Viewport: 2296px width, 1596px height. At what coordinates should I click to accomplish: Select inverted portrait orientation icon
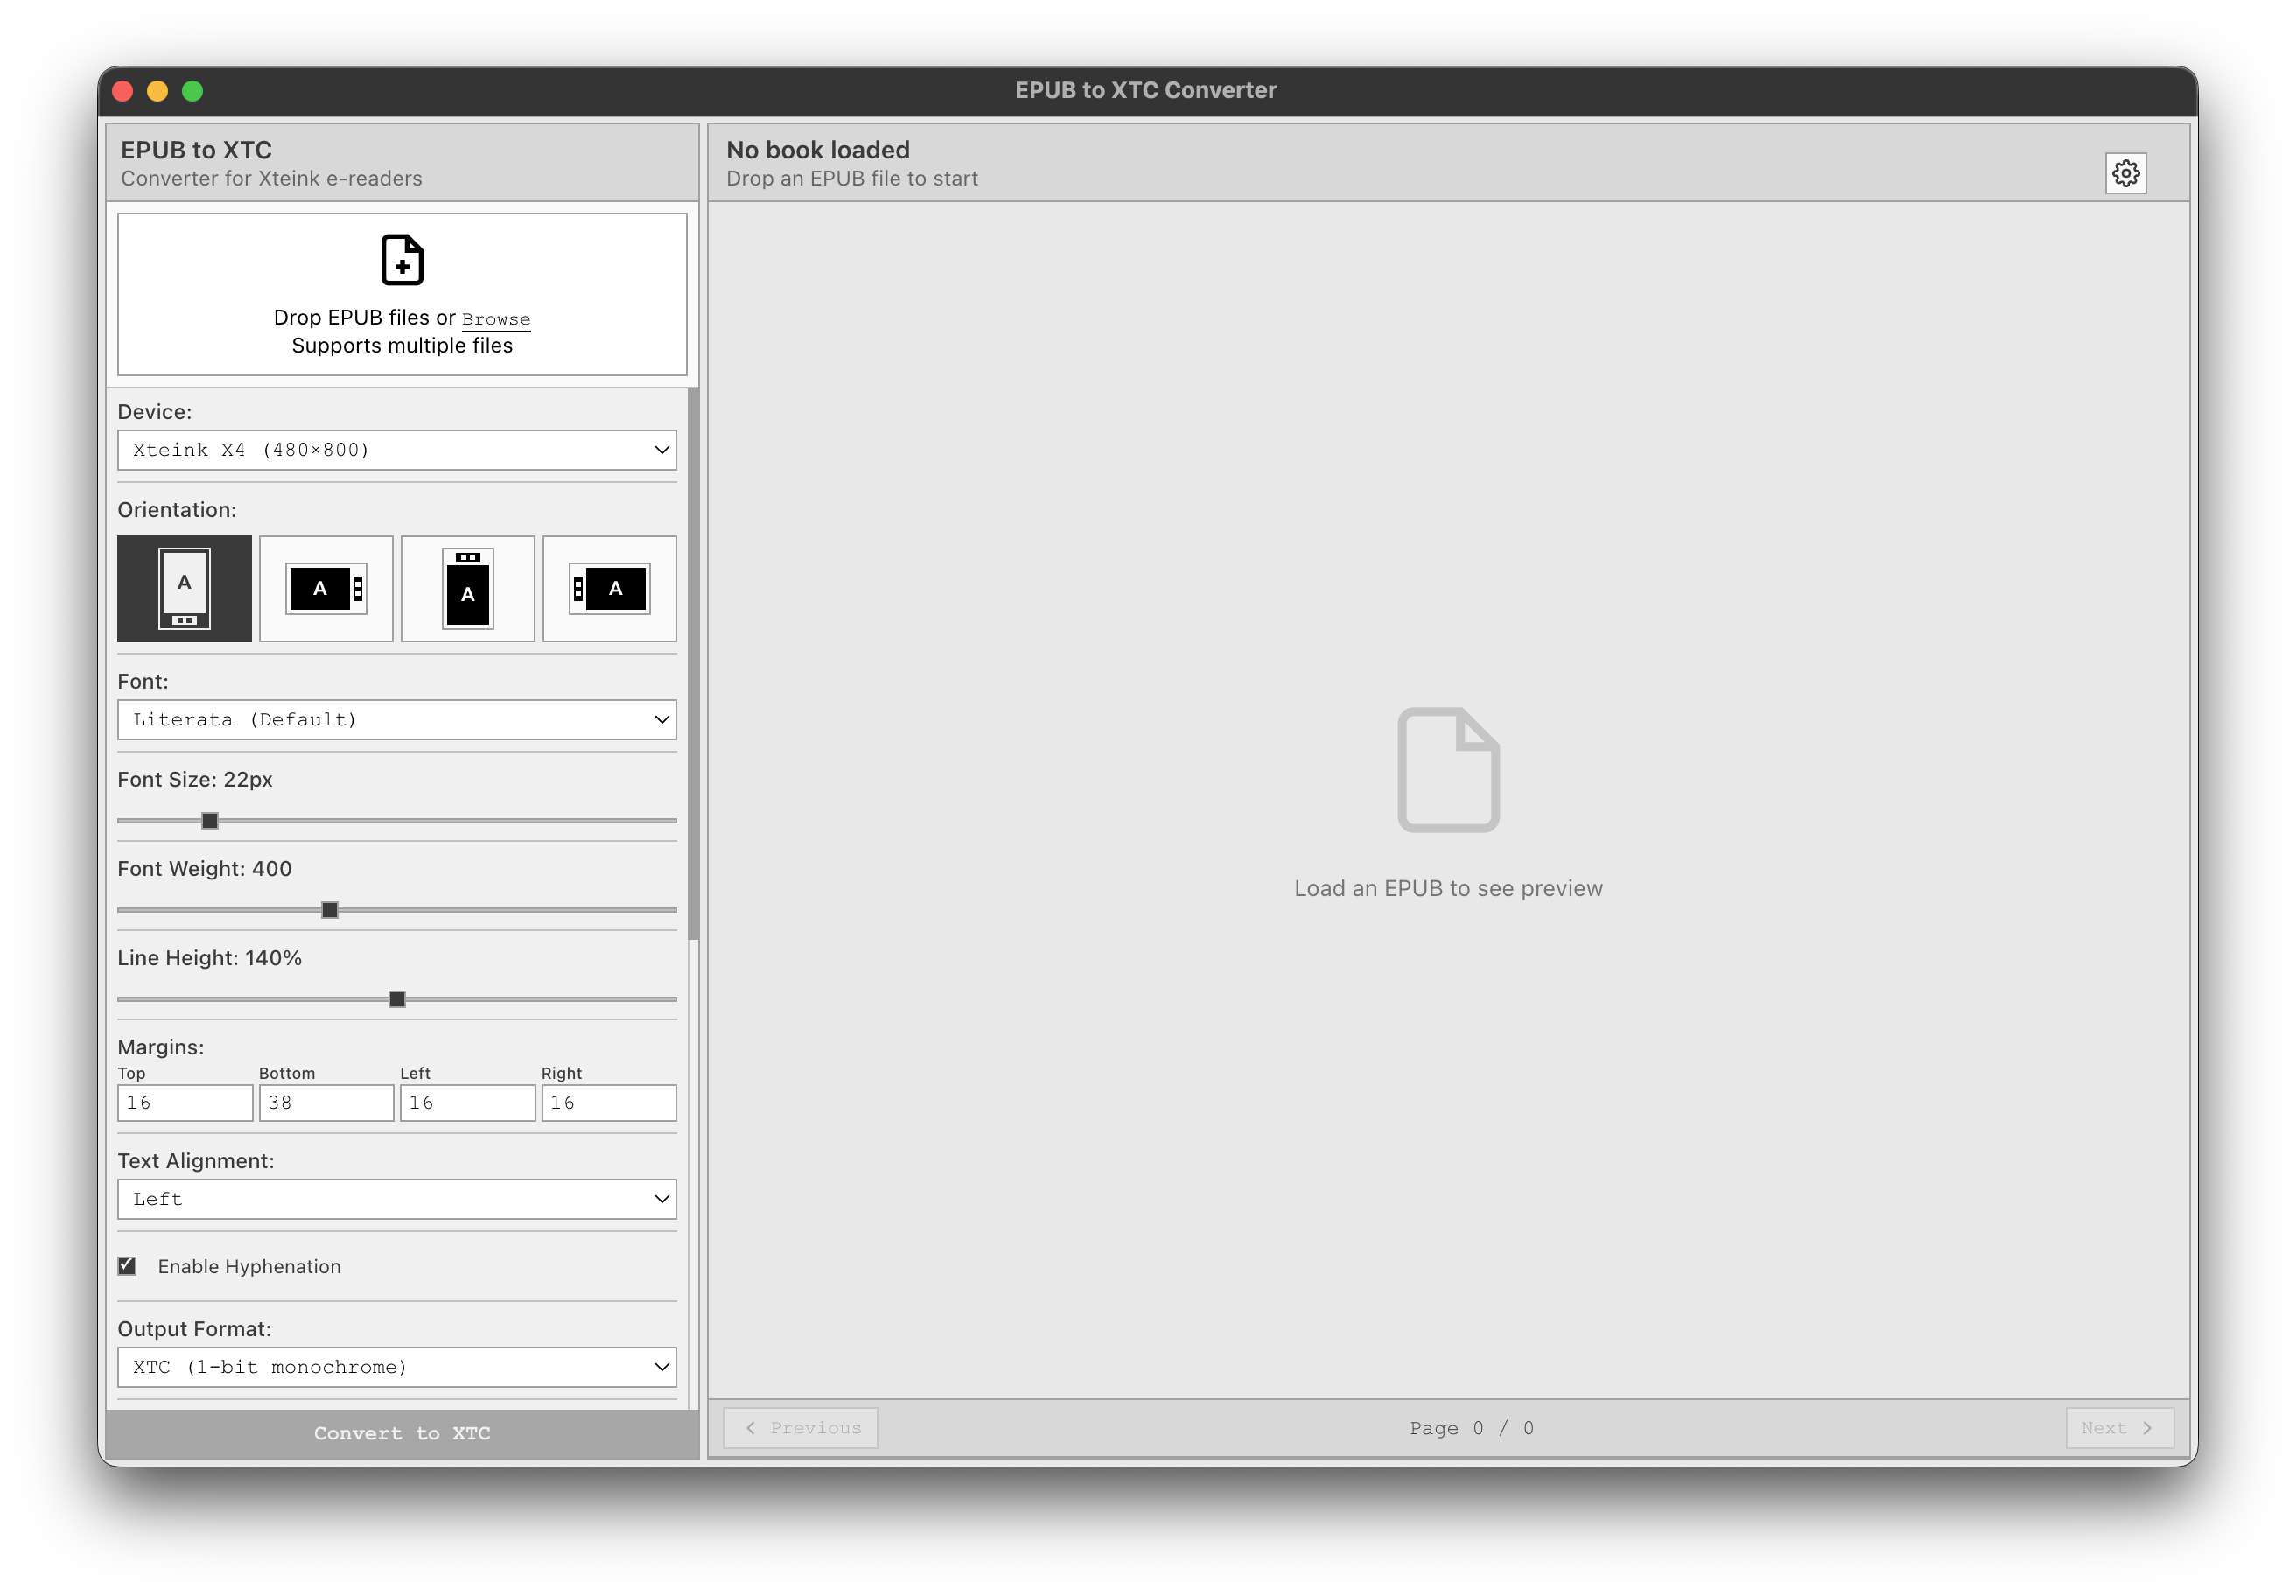coord(467,589)
